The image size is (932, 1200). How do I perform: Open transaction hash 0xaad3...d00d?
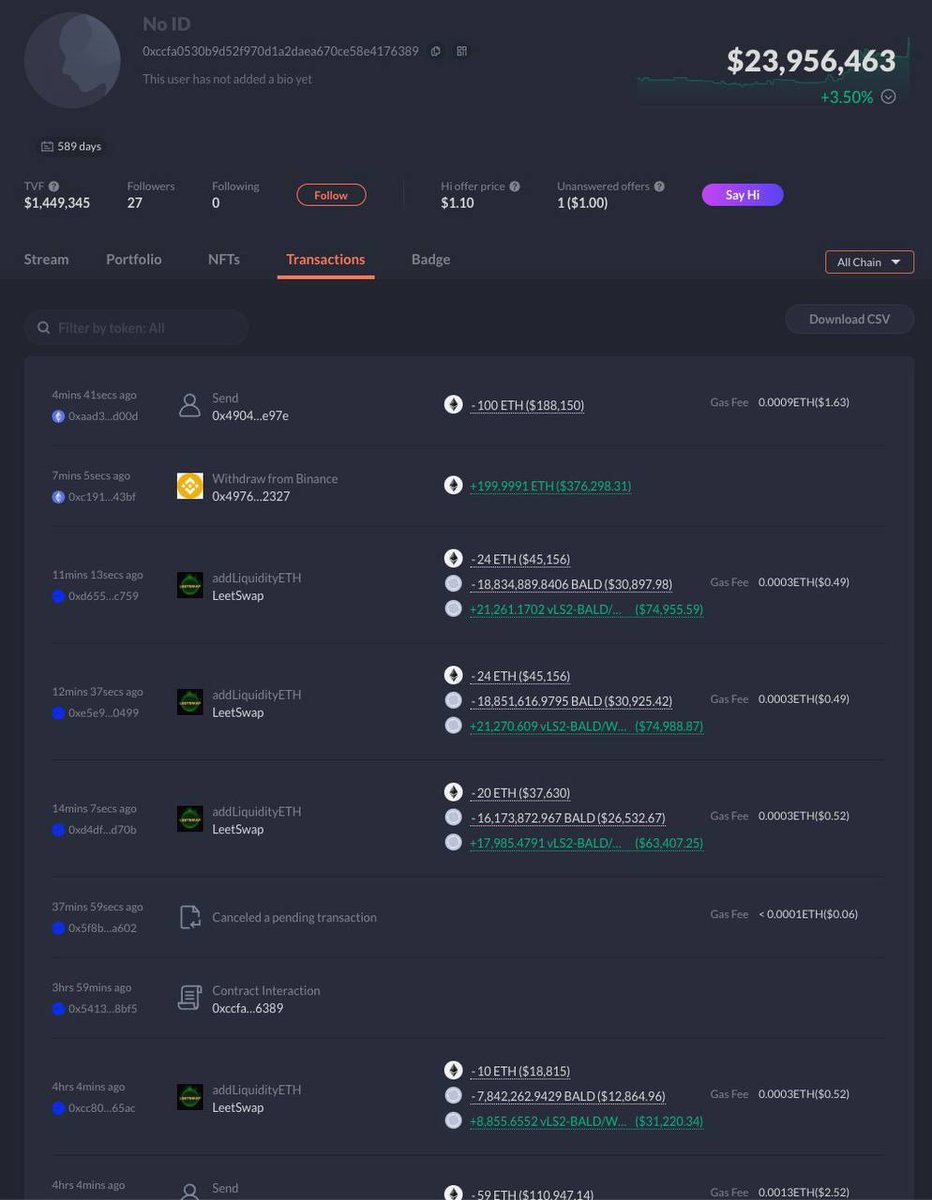coord(103,415)
